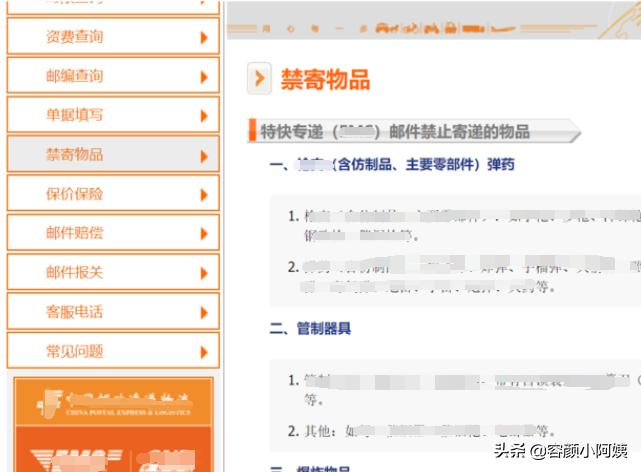
Task: Open the 邮件赔偿 menu item
Action: coord(113,233)
